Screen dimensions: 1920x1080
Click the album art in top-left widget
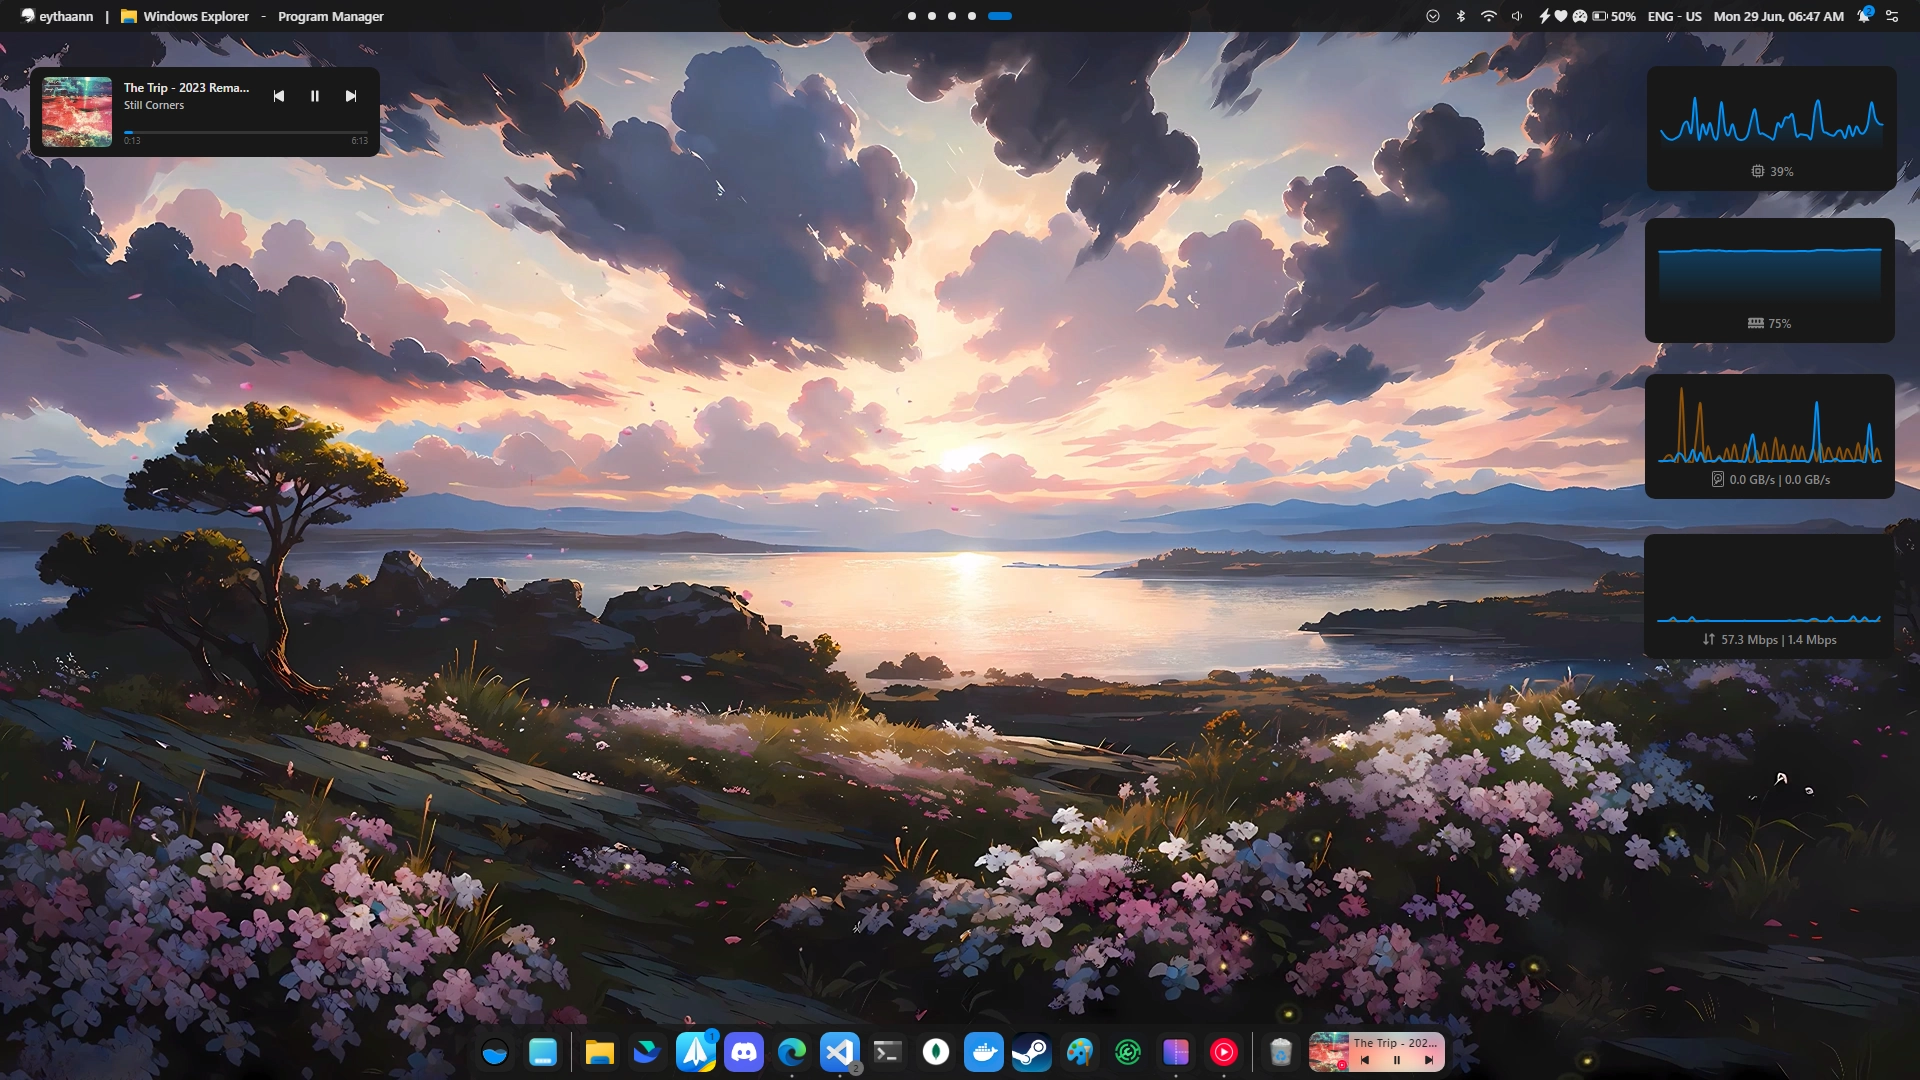[x=77, y=112]
